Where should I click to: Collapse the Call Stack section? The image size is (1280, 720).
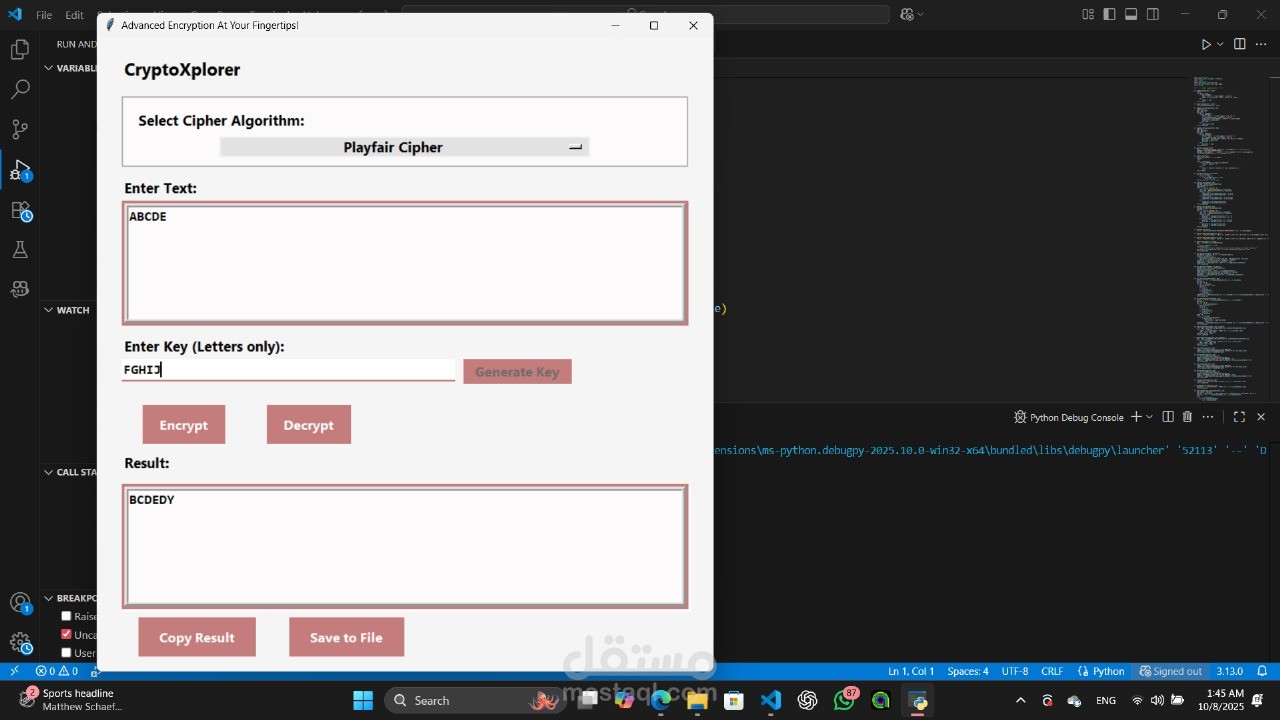point(48,472)
